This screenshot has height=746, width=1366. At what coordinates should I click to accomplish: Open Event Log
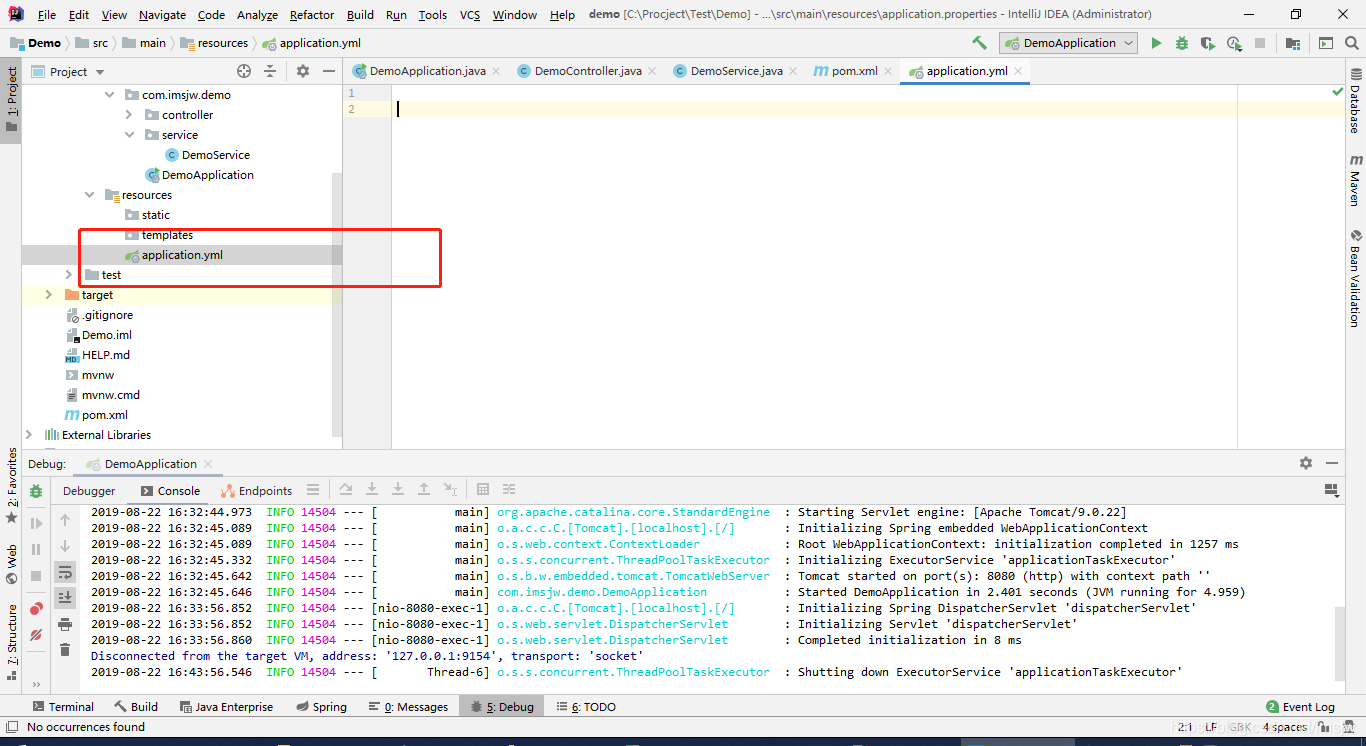pyautogui.click(x=1300, y=707)
